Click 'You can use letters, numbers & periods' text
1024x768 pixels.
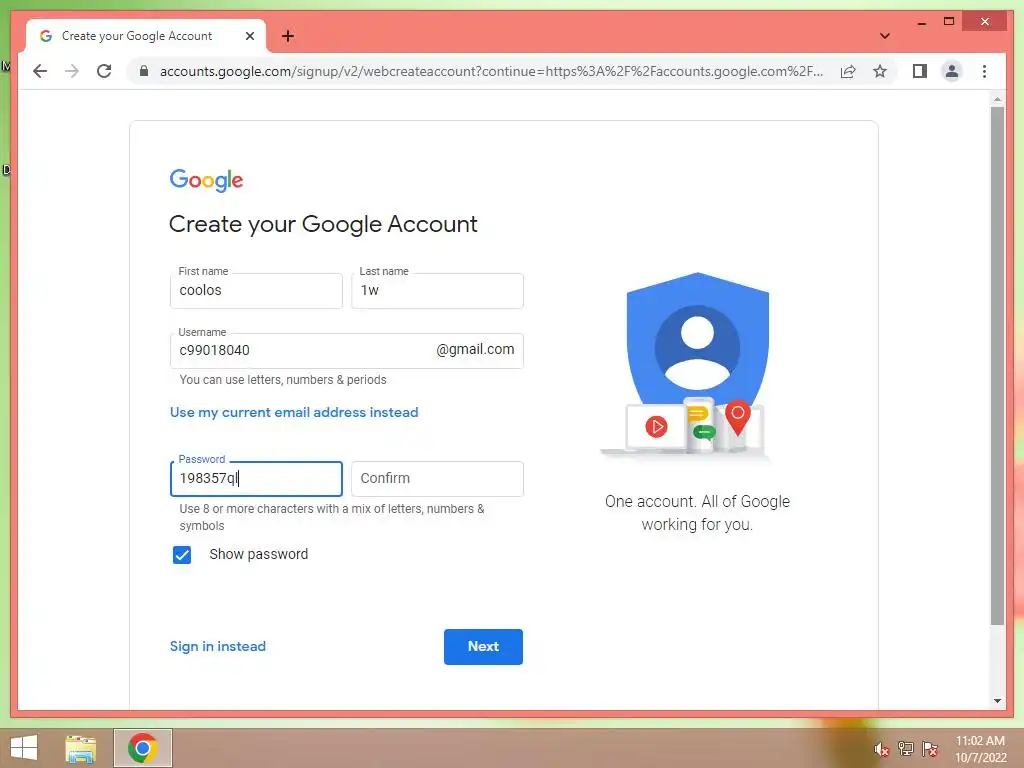click(x=283, y=380)
